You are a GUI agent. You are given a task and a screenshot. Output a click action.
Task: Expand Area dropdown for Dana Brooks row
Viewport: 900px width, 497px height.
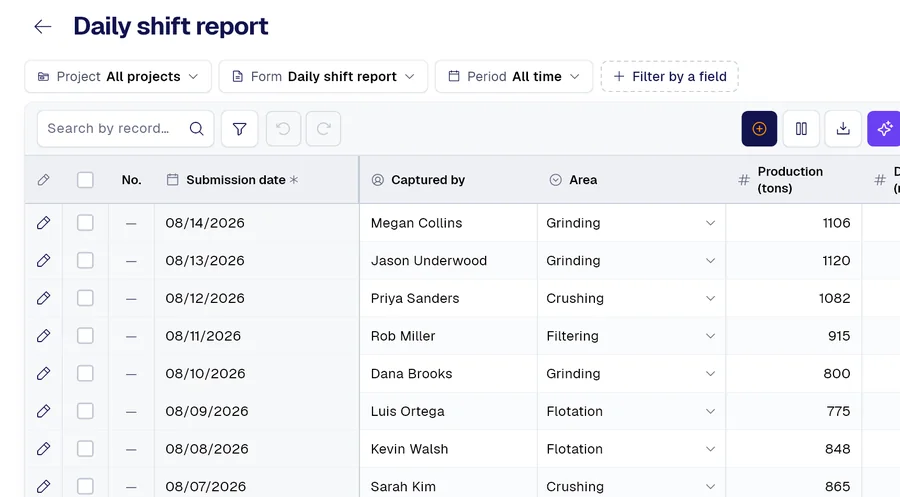coord(710,374)
